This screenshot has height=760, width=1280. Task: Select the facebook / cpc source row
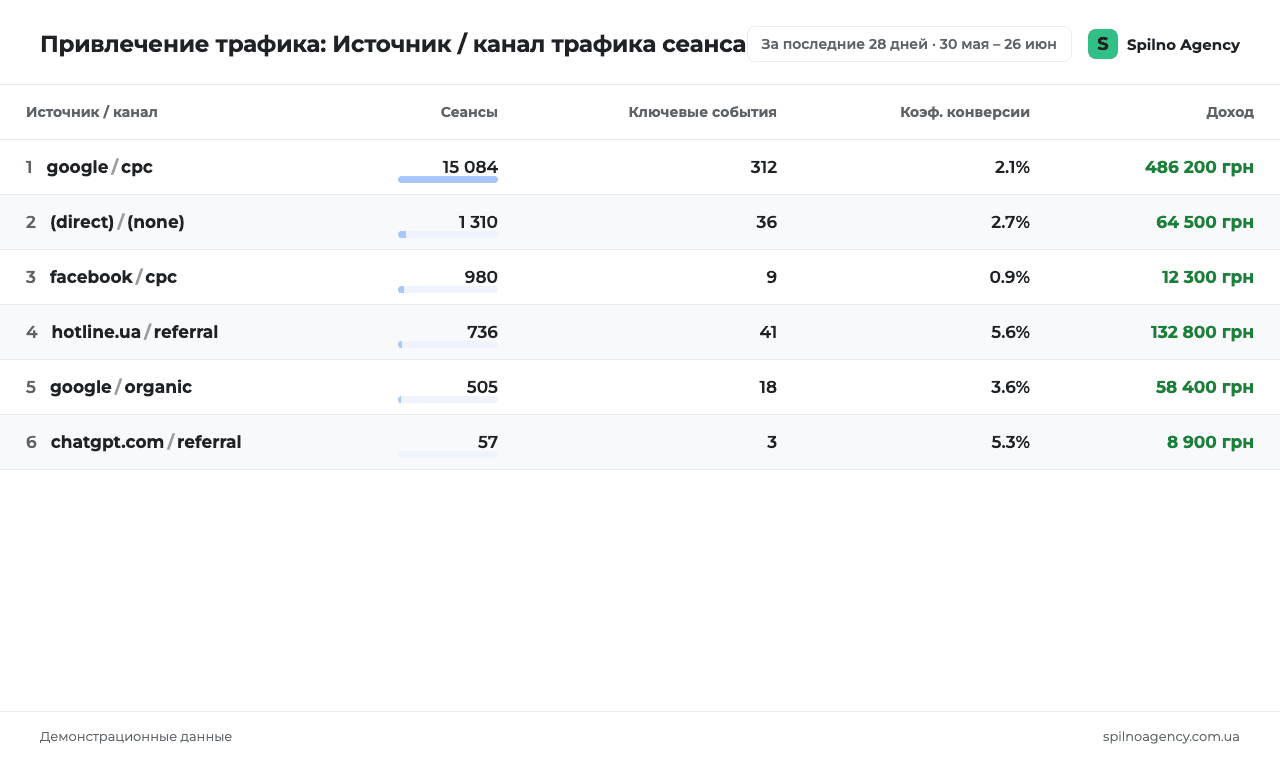(x=640, y=277)
